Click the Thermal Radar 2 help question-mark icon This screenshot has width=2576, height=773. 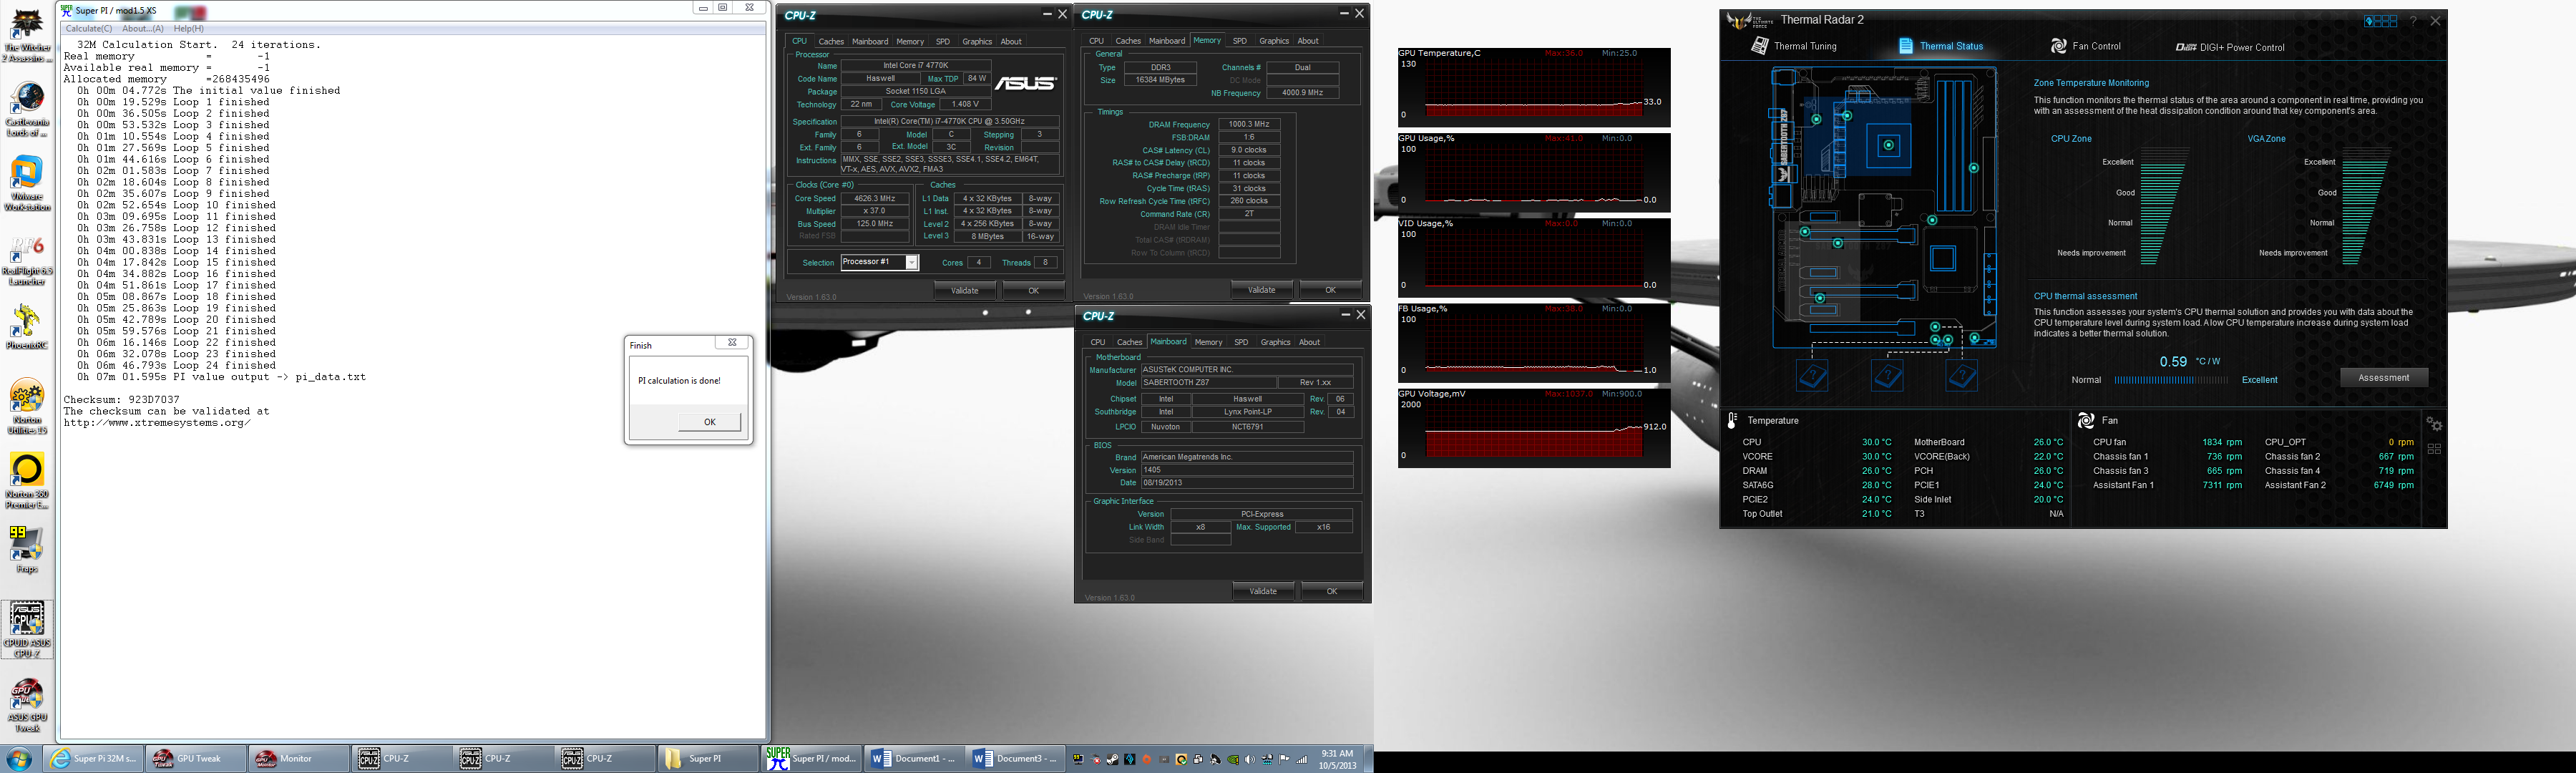pos(2413,21)
